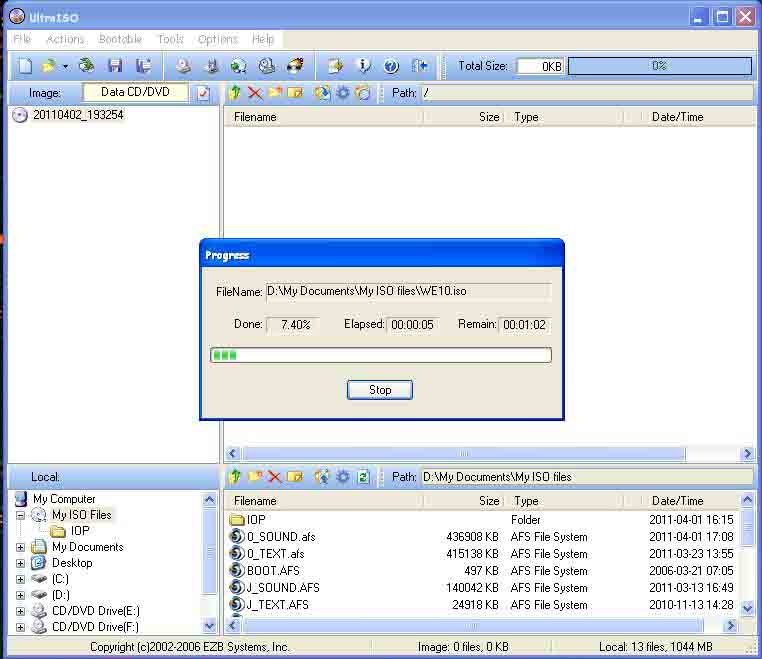The width and height of the screenshot is (762, 659).
Task: Click the New Folder icon in image toolbar
Action: tap(275, 92)
